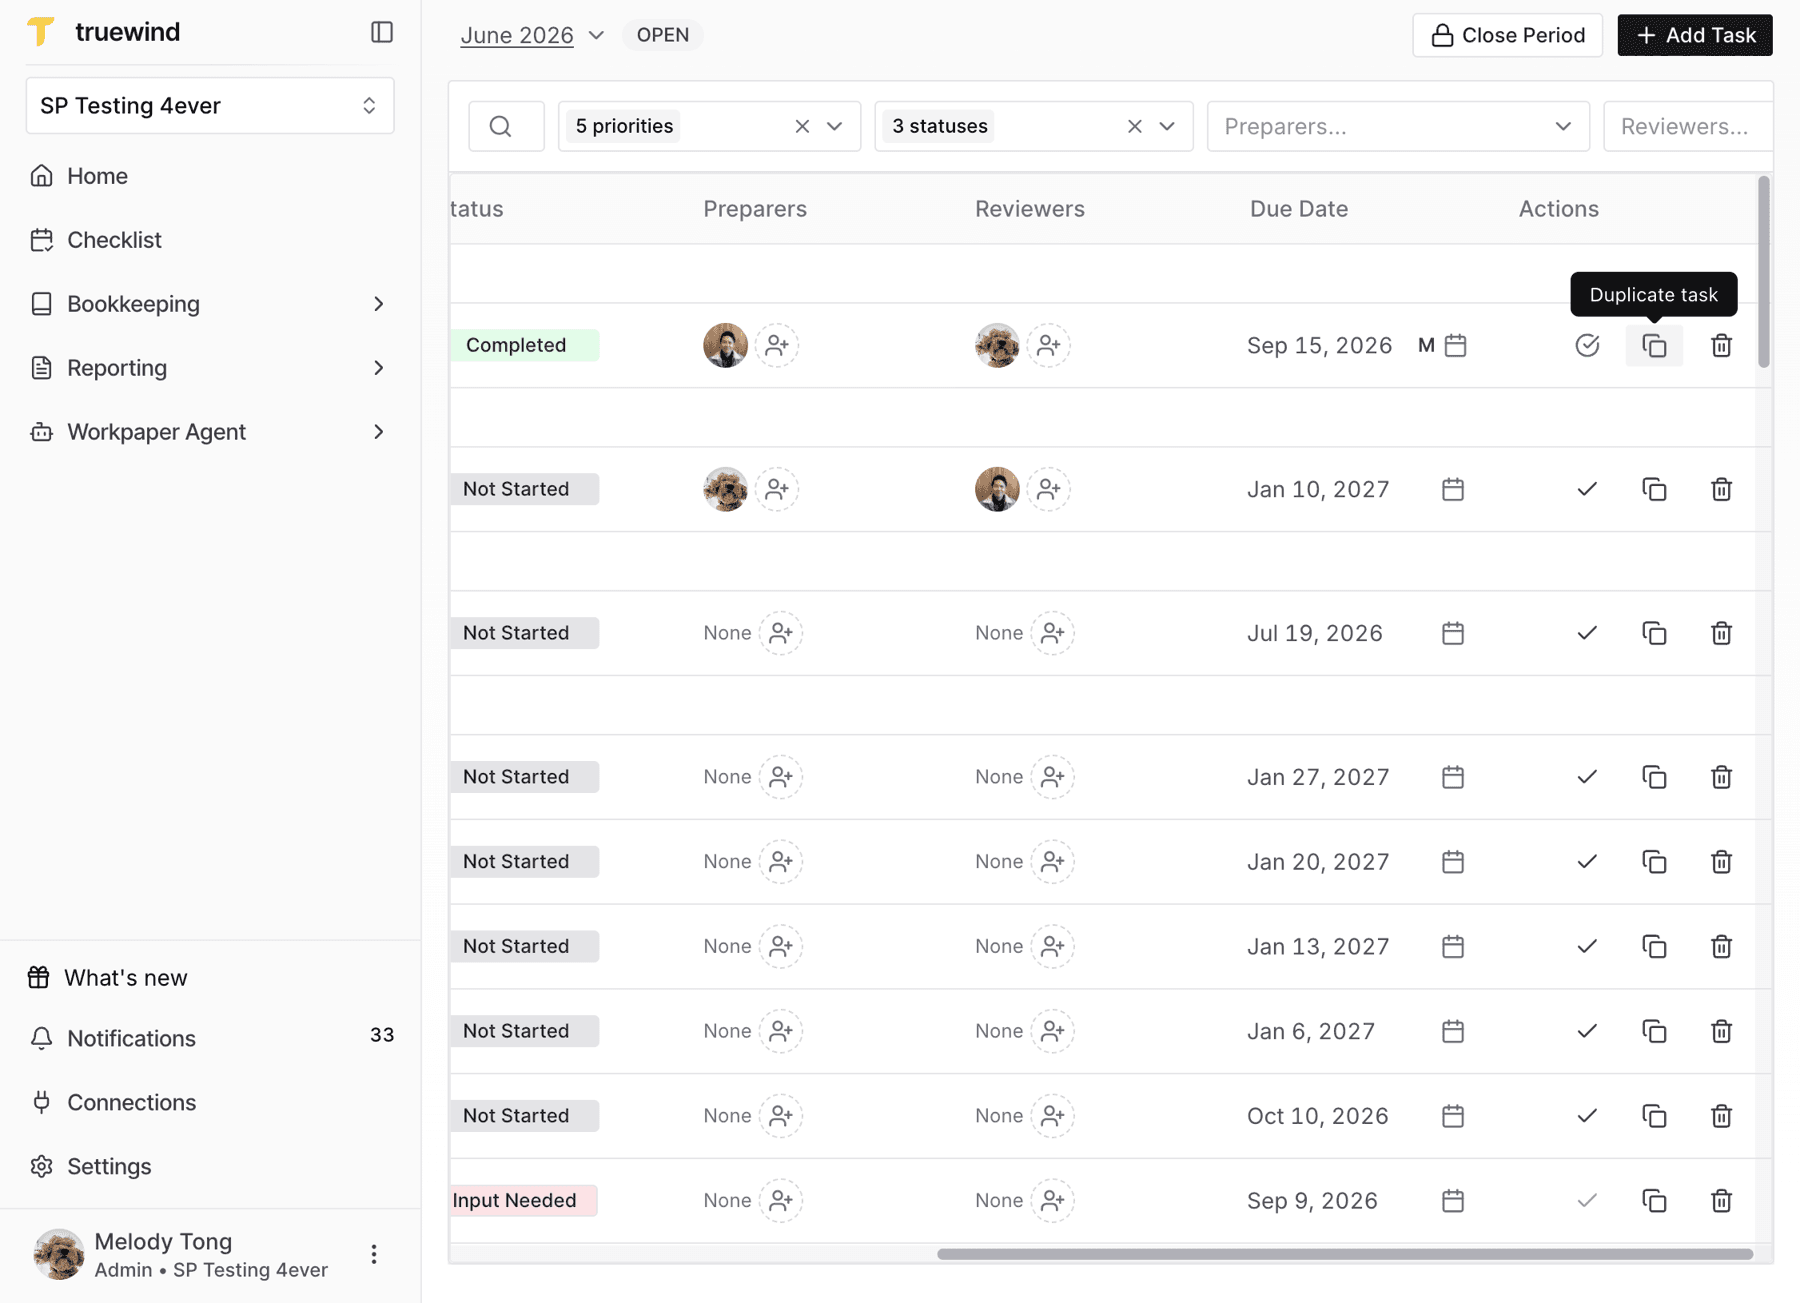The width and height of the screenshot is (1800, 1303).
Task: Open calendar for Jan 20, 2027 due date
Action: [1453, 861]
